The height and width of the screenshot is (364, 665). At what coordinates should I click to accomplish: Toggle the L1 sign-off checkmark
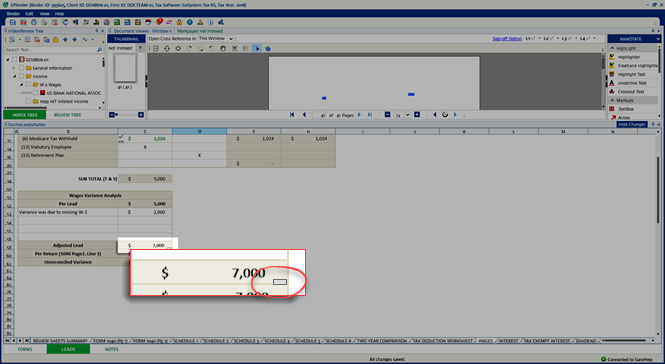pos(533,39)
